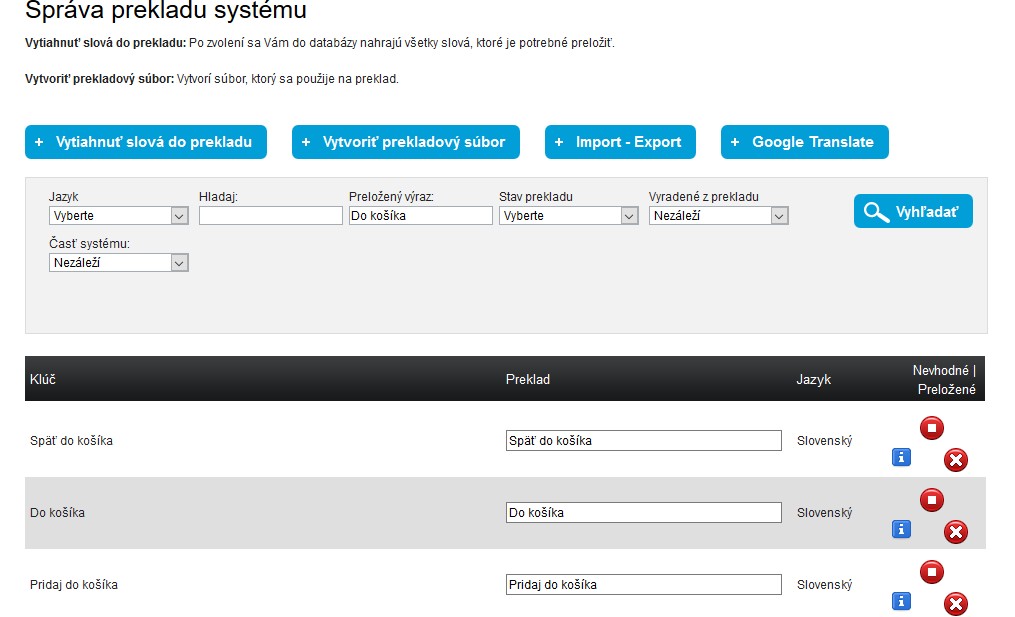Click the red X icon for "Pridaj do košíka"
The height and width of the screenshot is (617, 1015).
956,604
